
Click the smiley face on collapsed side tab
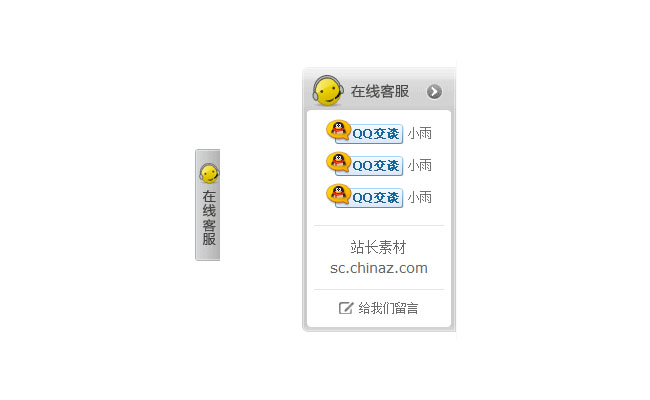coord(209,173)
